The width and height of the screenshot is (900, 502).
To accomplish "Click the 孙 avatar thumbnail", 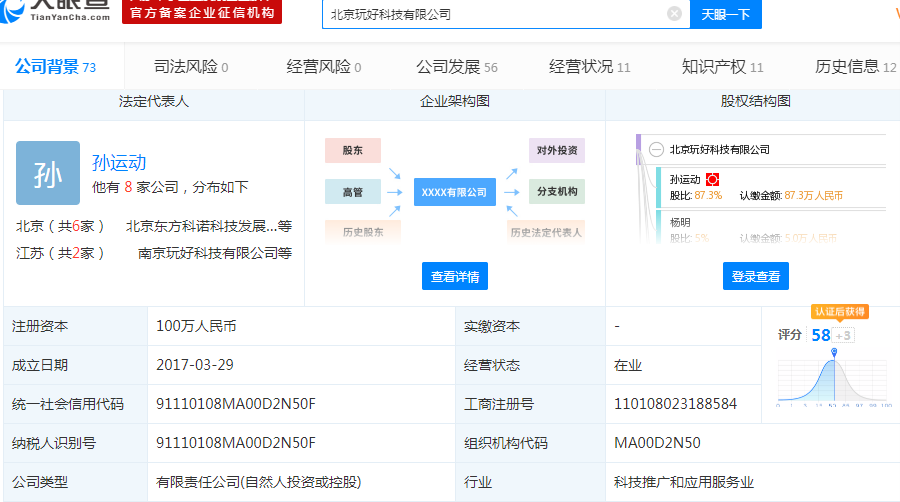I will pyautogui.click(x=48, y=173).
